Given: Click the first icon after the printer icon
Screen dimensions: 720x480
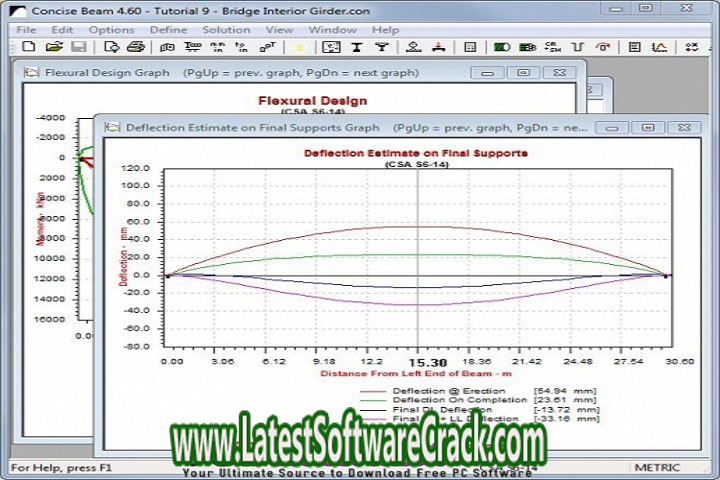Looking at the screenshot, I should tap(167, 47).
